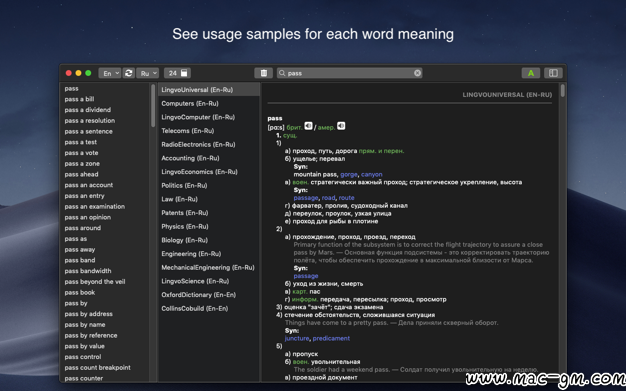Select pass count breakpoint entry

(97, 367)
